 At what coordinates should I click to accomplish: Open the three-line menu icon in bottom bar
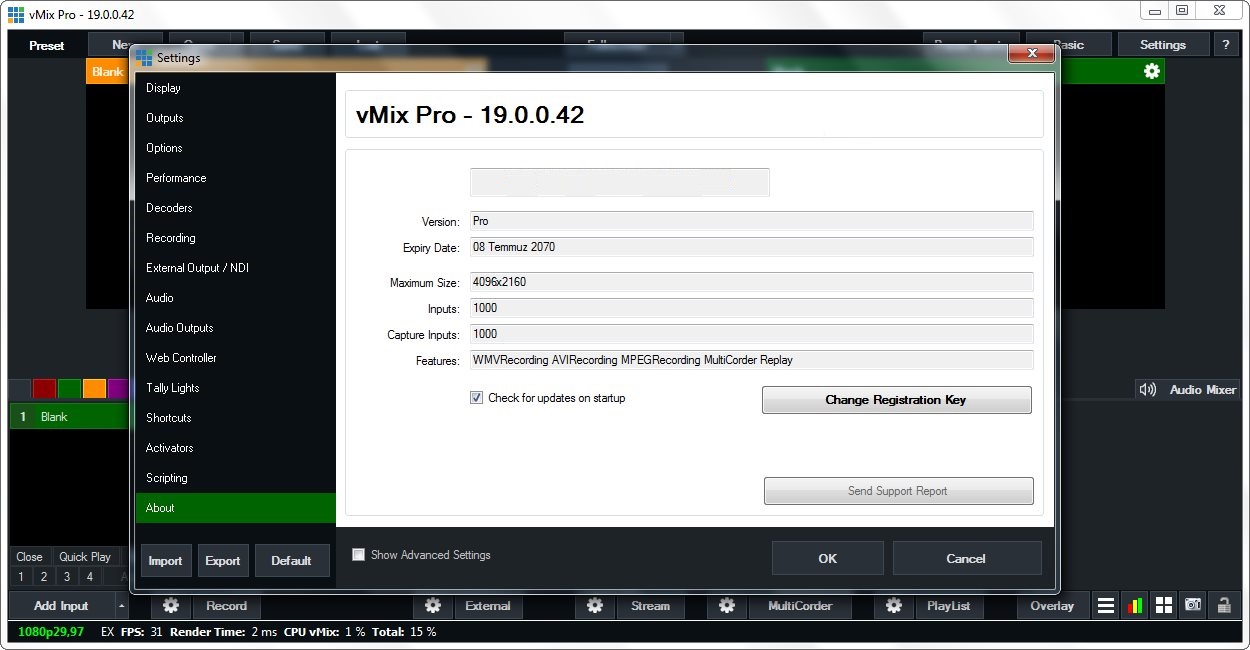pos(1106,606)
